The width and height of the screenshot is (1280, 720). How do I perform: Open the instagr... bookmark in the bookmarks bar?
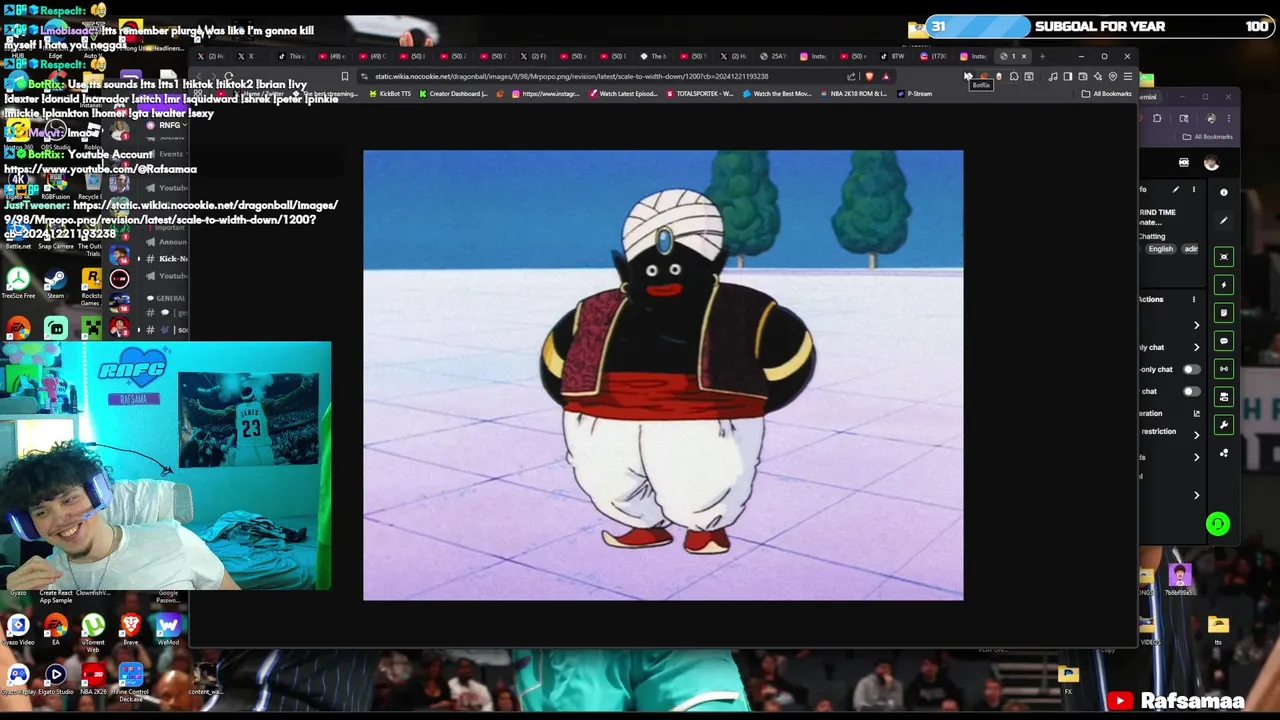pos(548,94)
